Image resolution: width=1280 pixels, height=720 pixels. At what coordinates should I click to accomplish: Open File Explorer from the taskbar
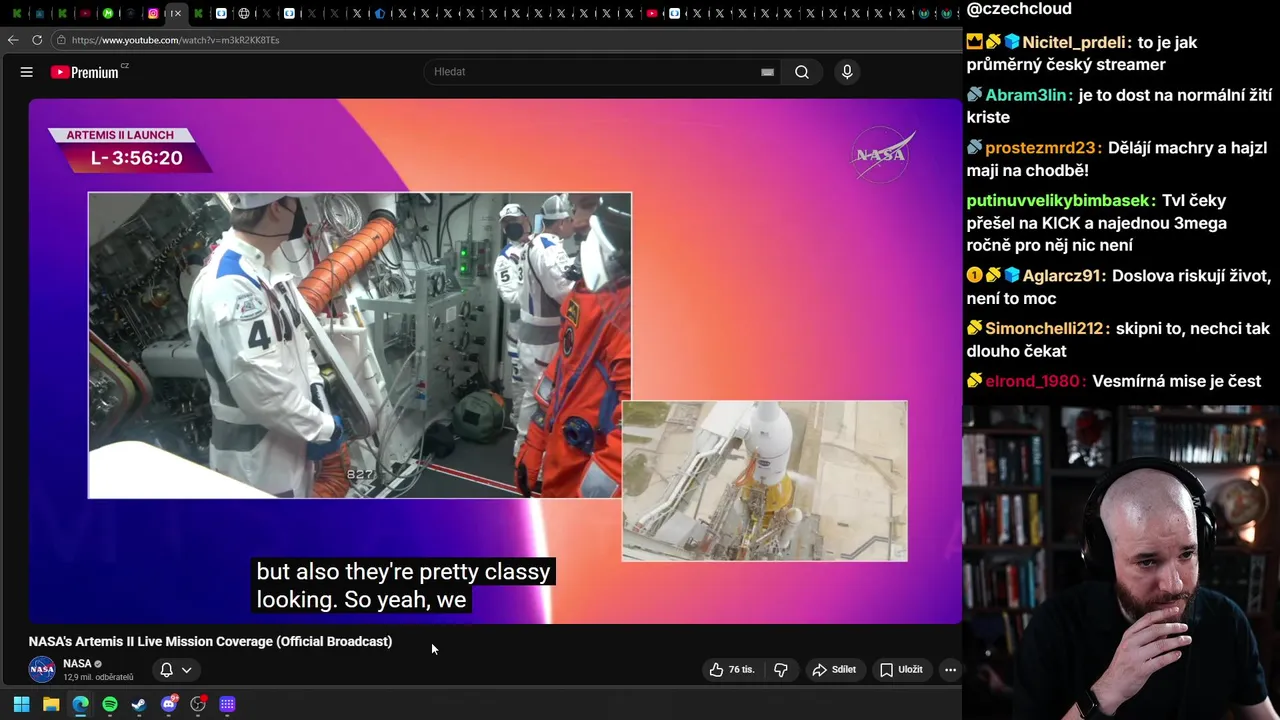pos(51,704)
